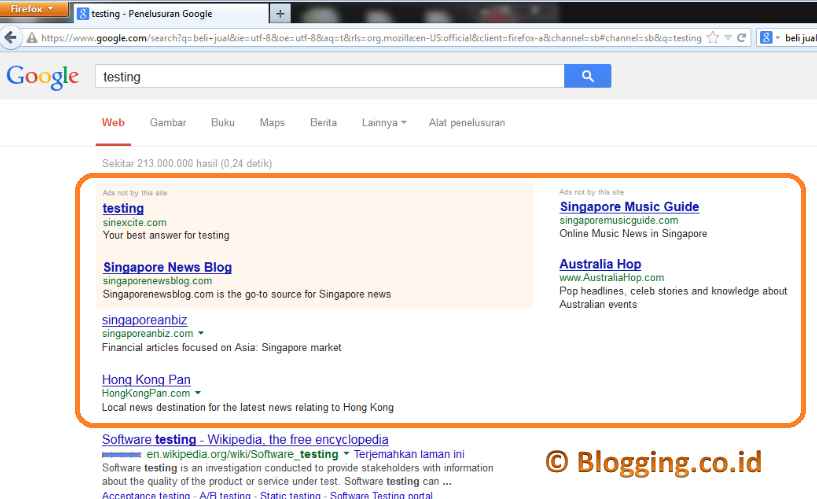The width and height of the screenshot is (817, 499).
Task: Open Alat penelusuran search tools
Action: (x=466, y=123)
